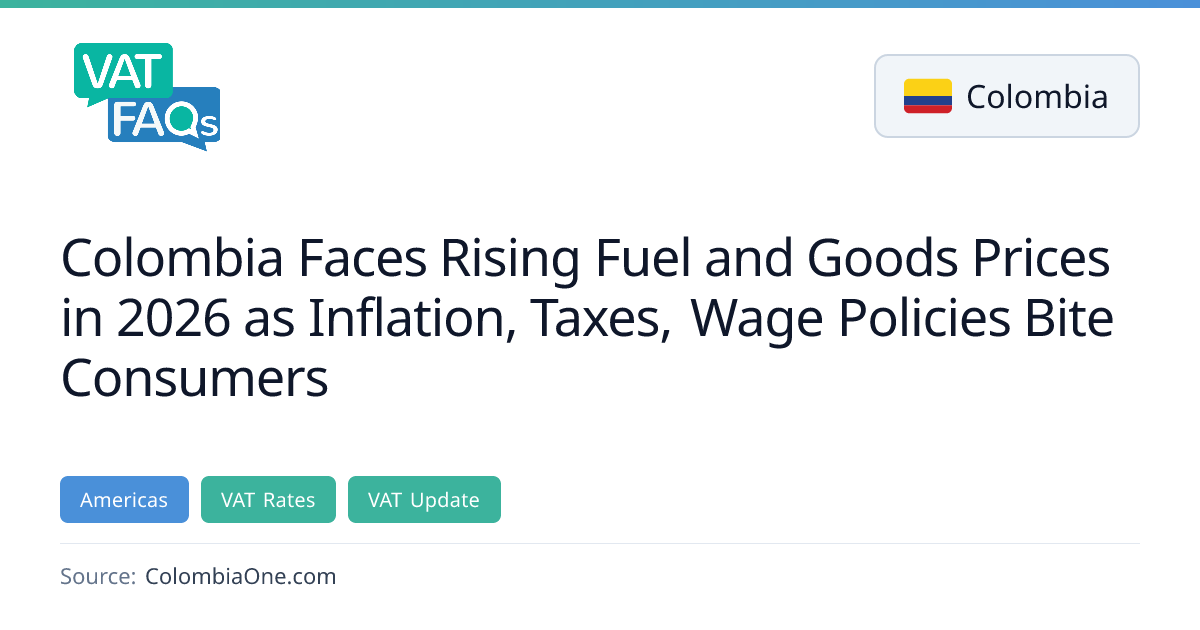This screenshot has width=1200, height=630.
Task: Open the VAT Update tag
Action: coord(424,500)
